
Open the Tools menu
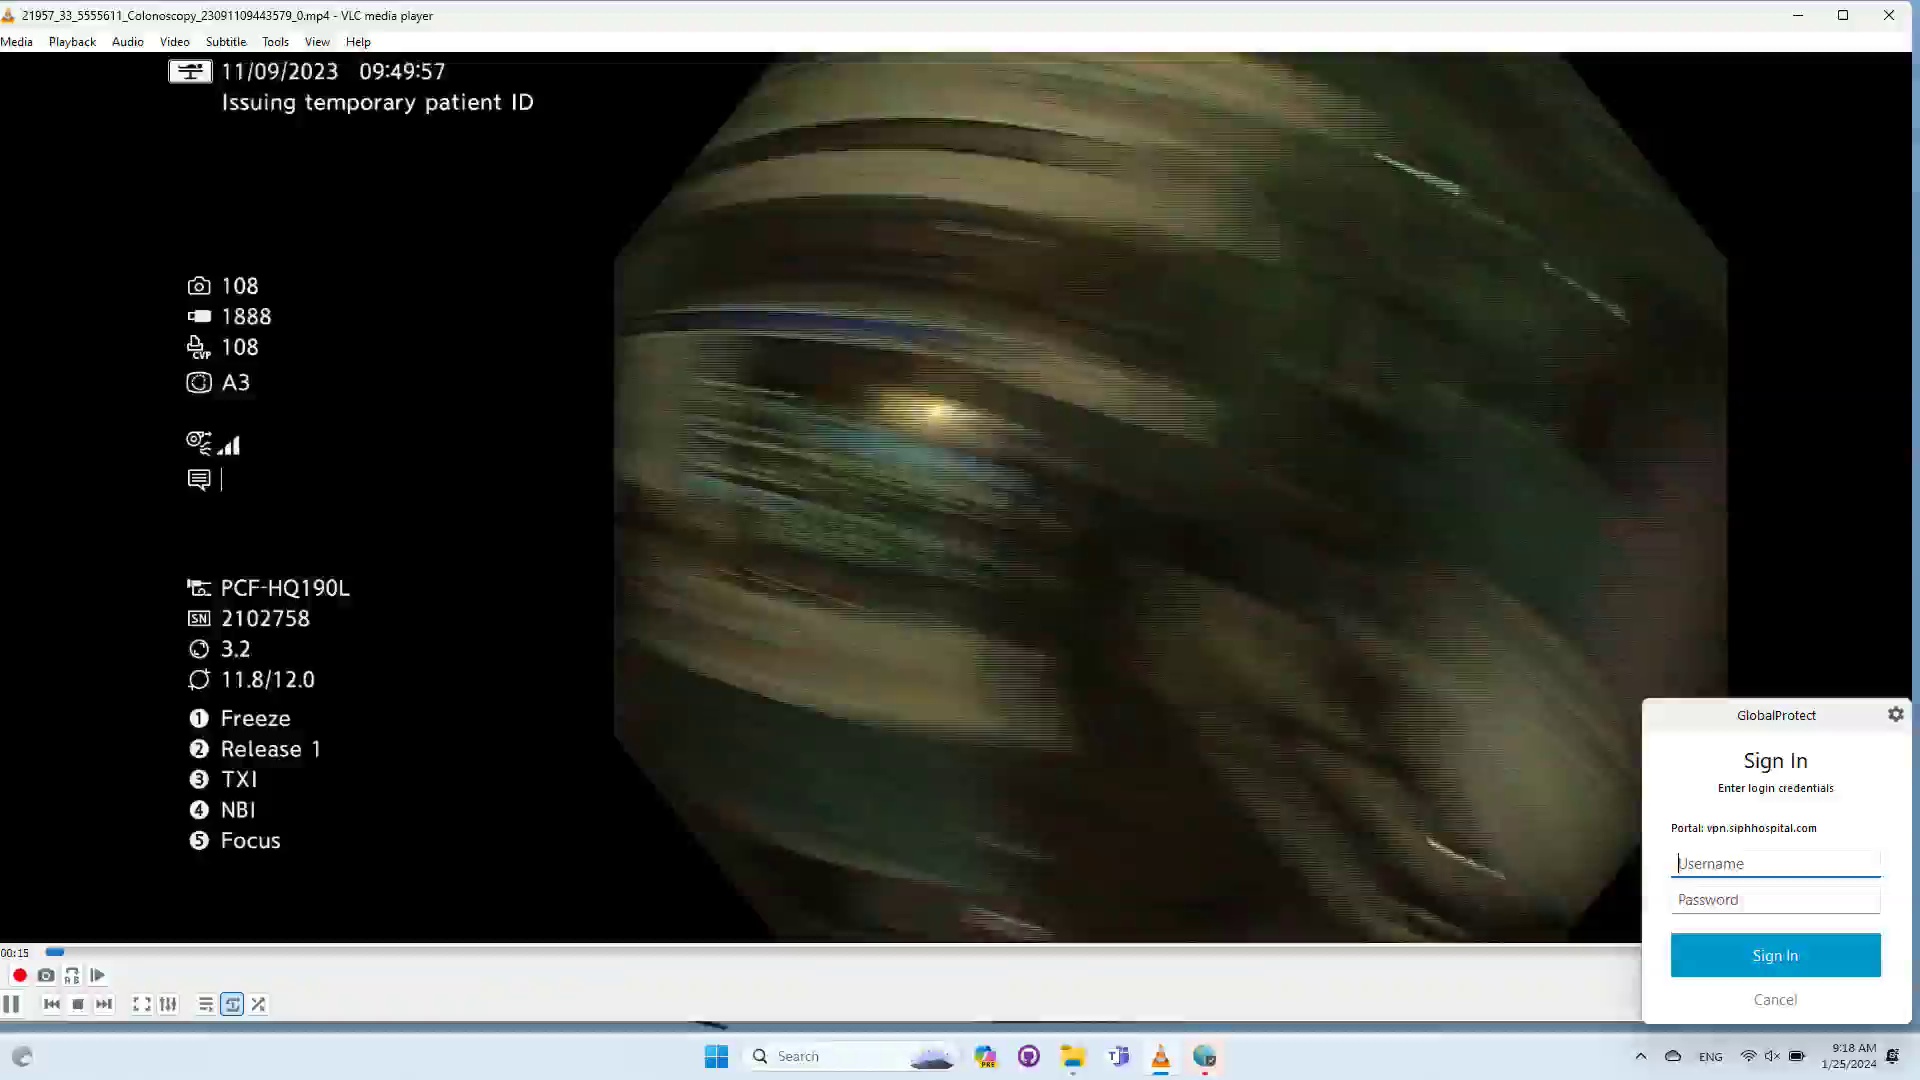275,42
